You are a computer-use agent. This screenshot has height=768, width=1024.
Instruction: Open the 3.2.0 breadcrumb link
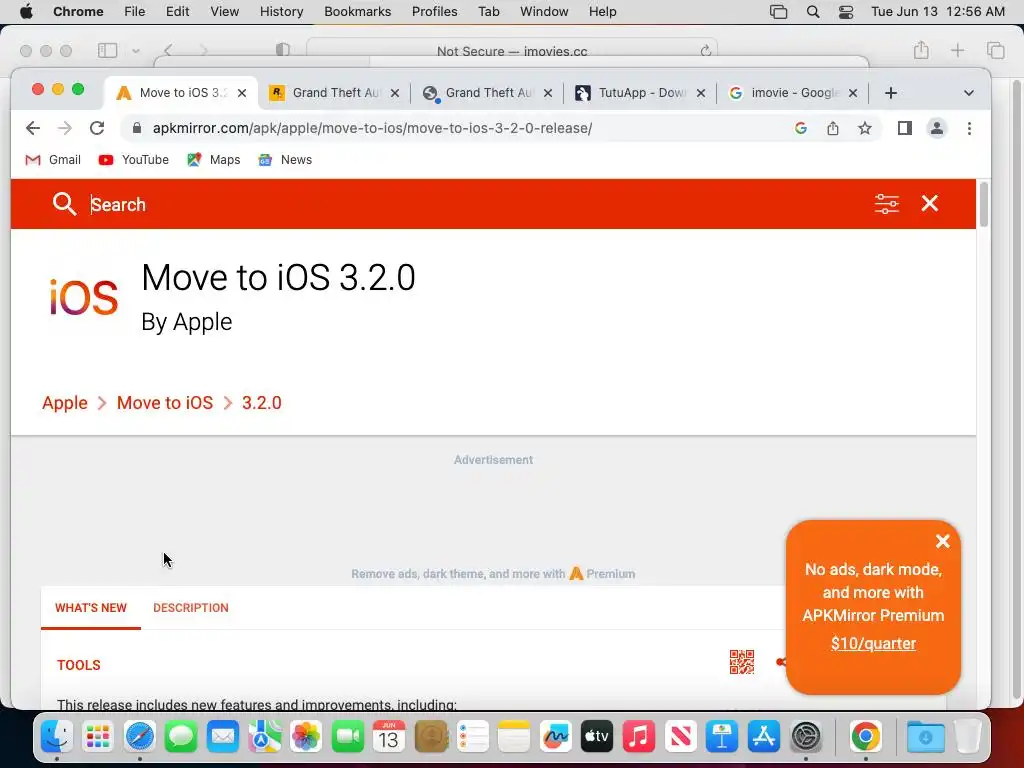(x=261, y=403)
